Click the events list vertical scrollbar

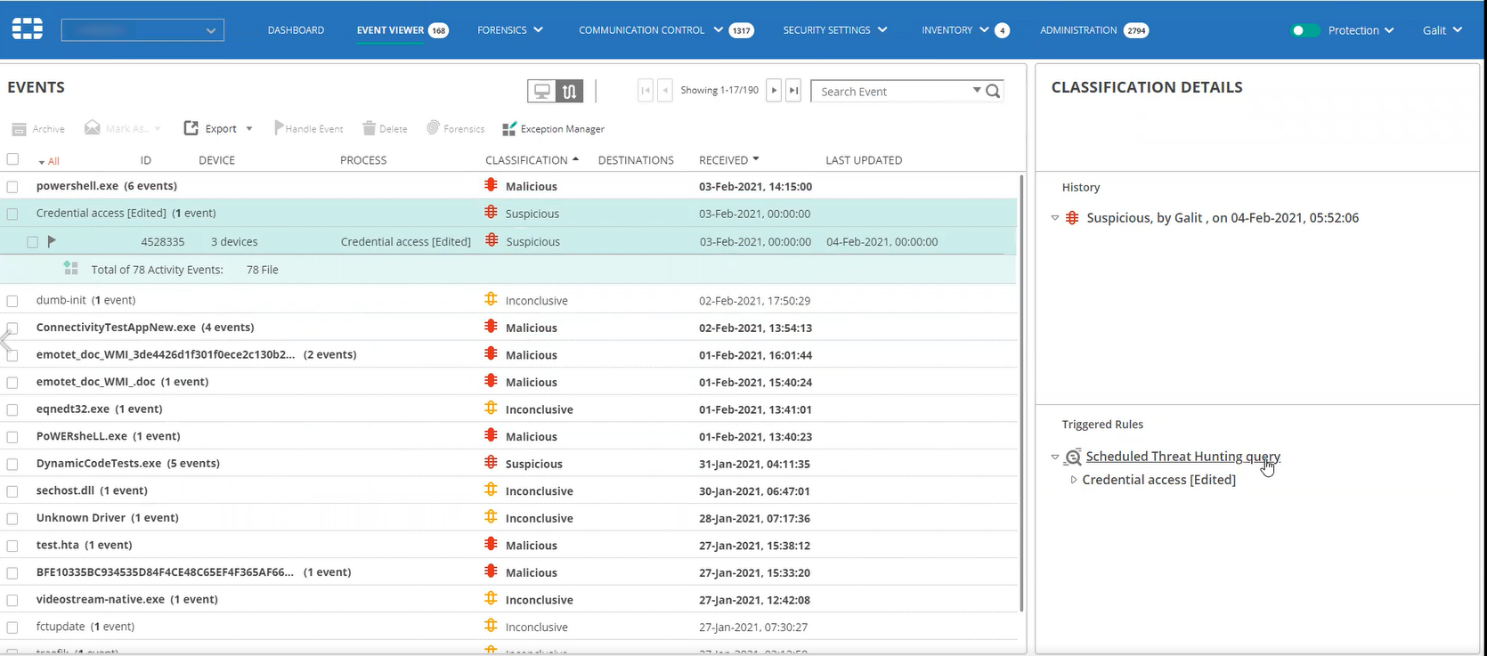(x=1021, y=390)
